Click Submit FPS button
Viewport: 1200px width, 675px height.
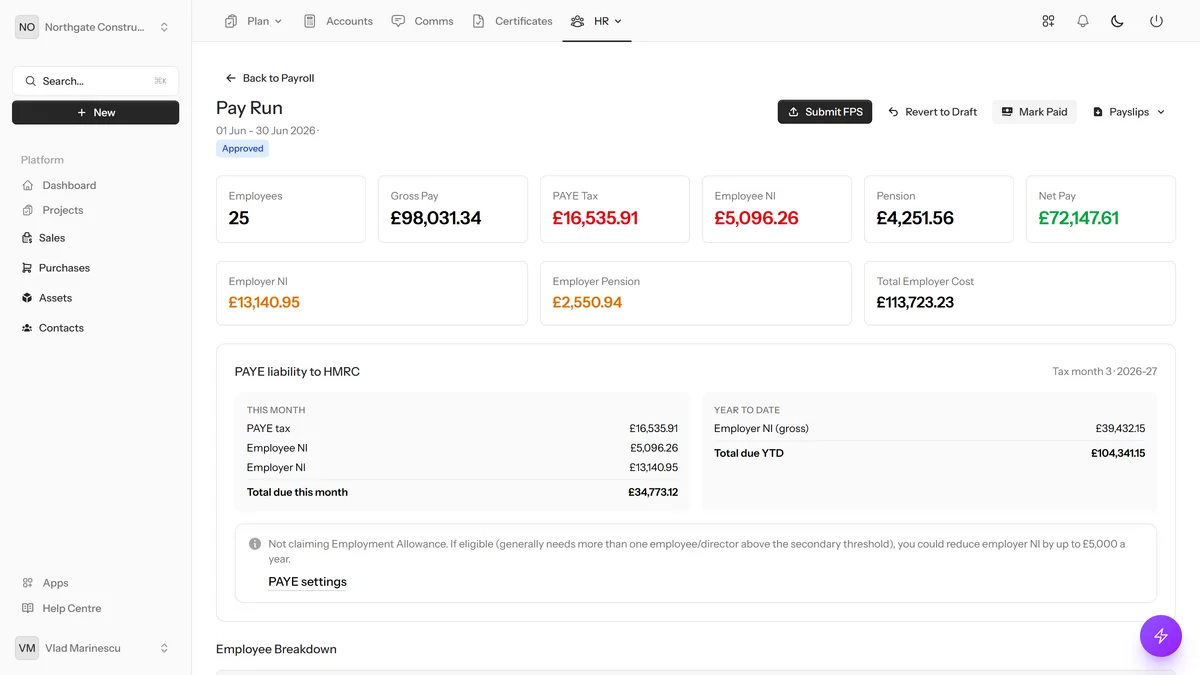point(825,112)
